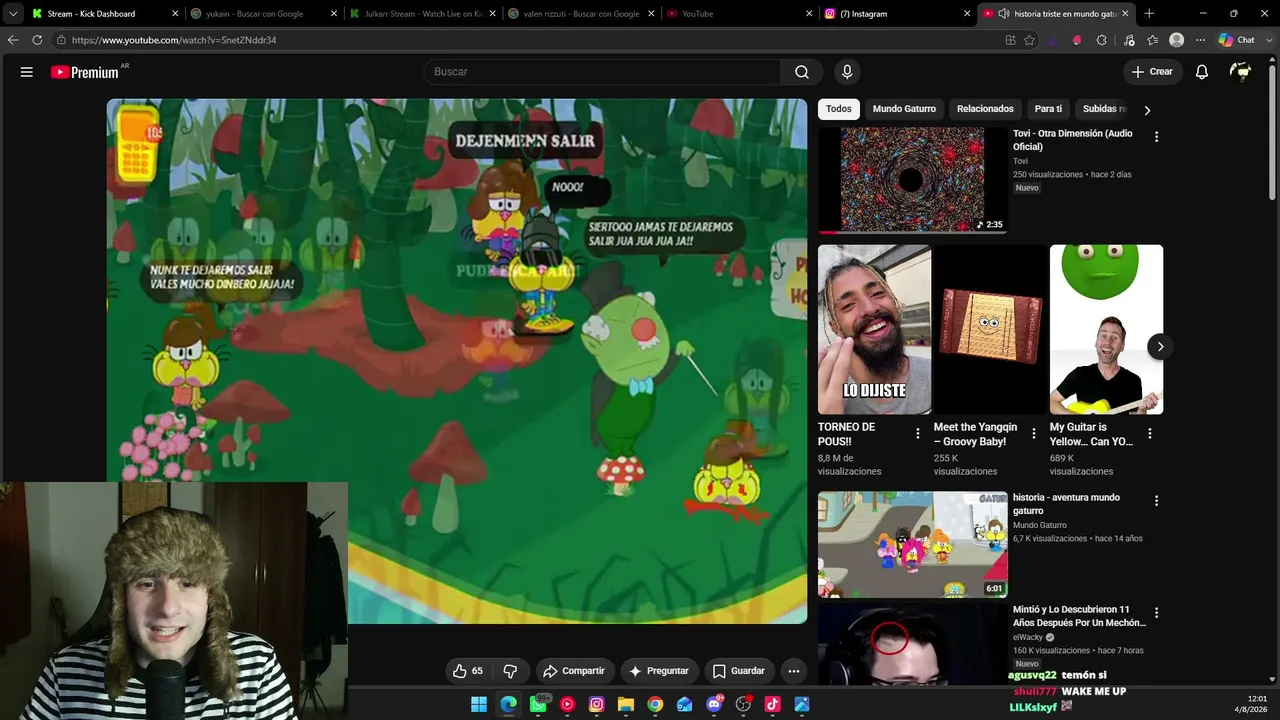1280x720 pixels.
Task: Show more filter chips with arrow
Action: pos(1147,110)
